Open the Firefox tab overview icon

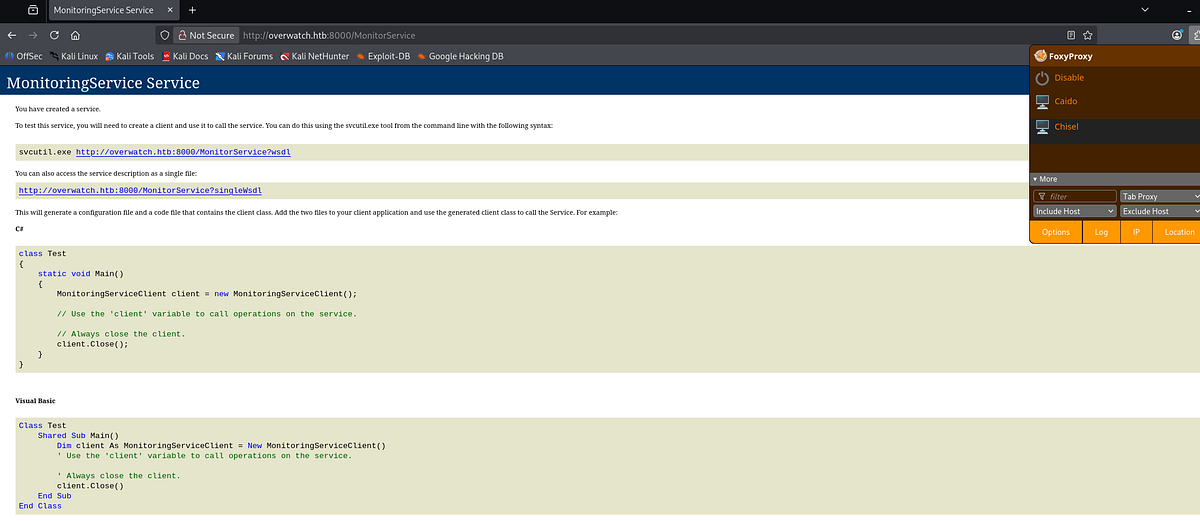click(32, 10)
